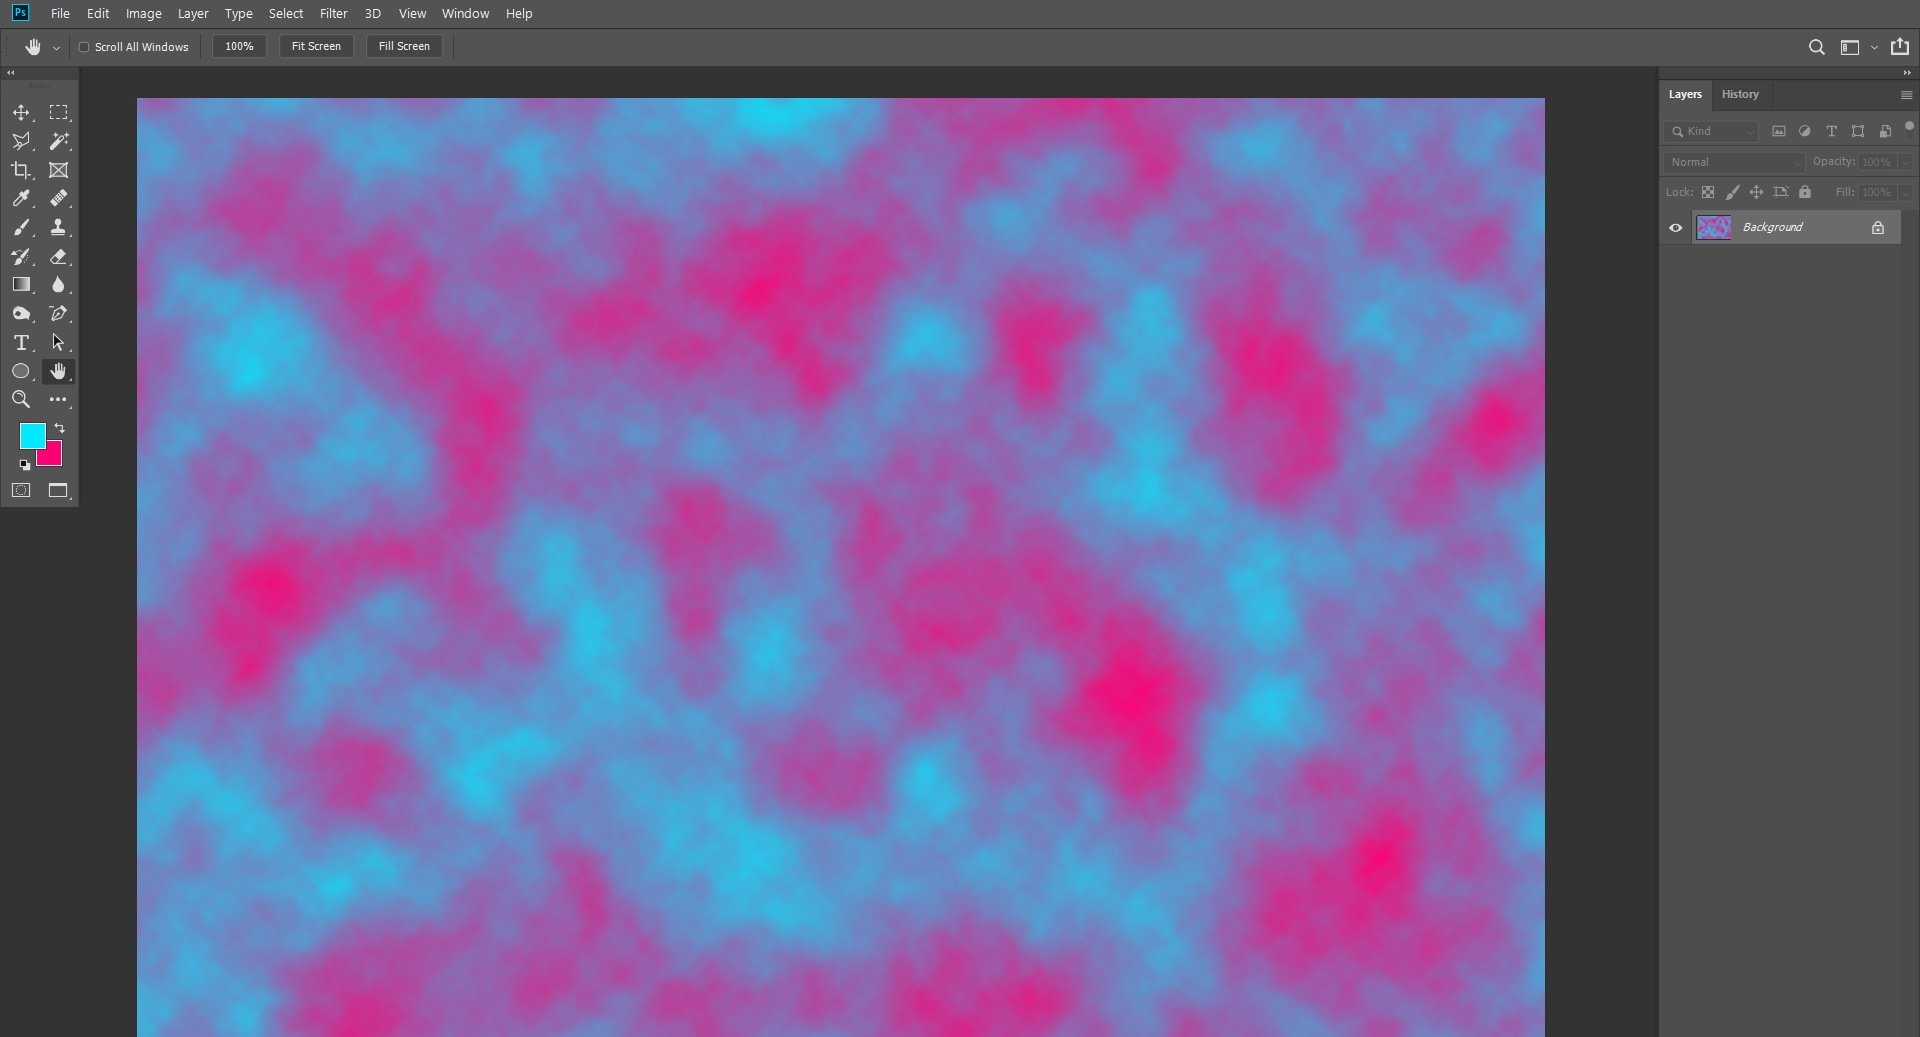Select the Move tool
The image size is (1920, 1037).
coord(21,113)
